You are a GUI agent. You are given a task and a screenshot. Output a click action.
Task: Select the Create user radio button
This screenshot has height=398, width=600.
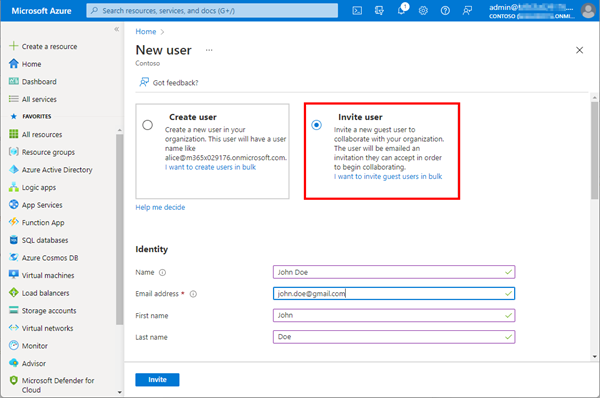click(x=147, y=125)
